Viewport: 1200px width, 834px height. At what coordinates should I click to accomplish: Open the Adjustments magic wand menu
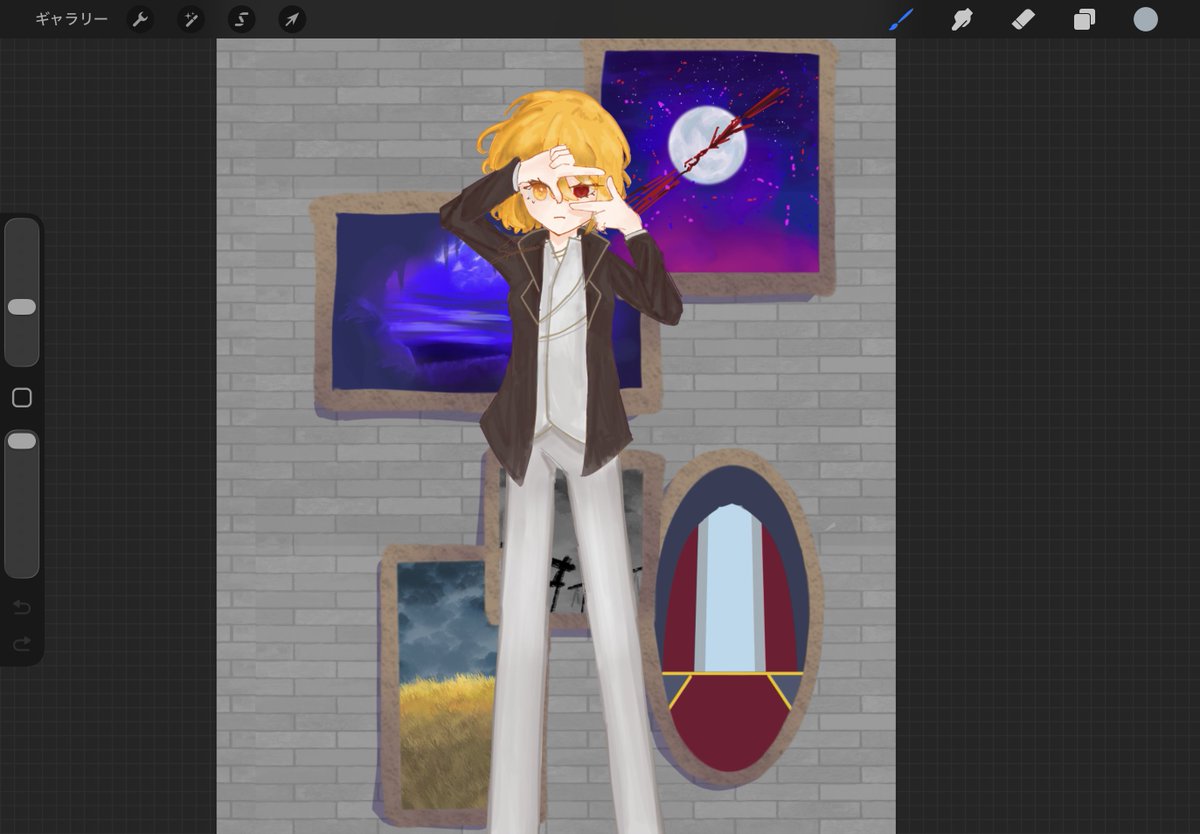point(191,19)
